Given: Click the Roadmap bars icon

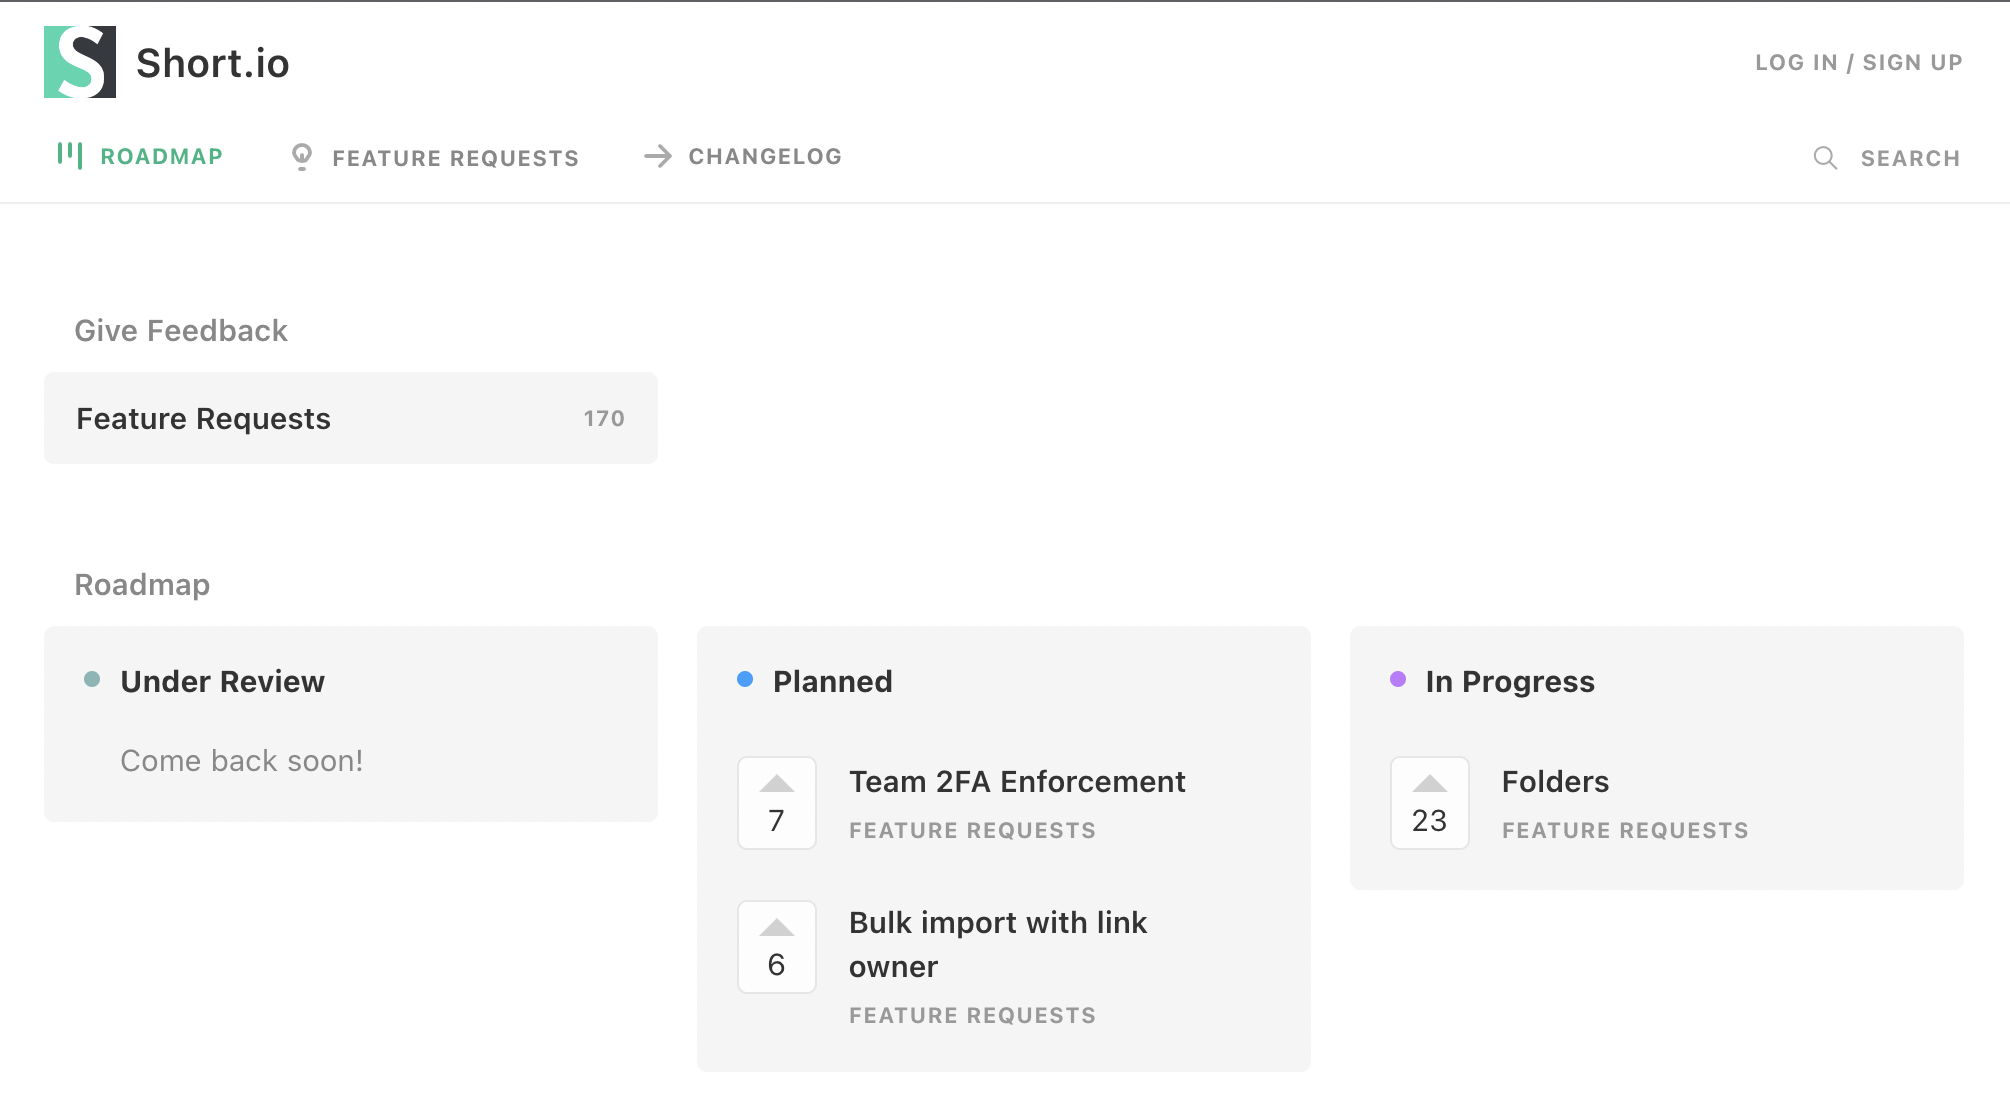Looking at the screenshot, I should [x=69, y=155].
